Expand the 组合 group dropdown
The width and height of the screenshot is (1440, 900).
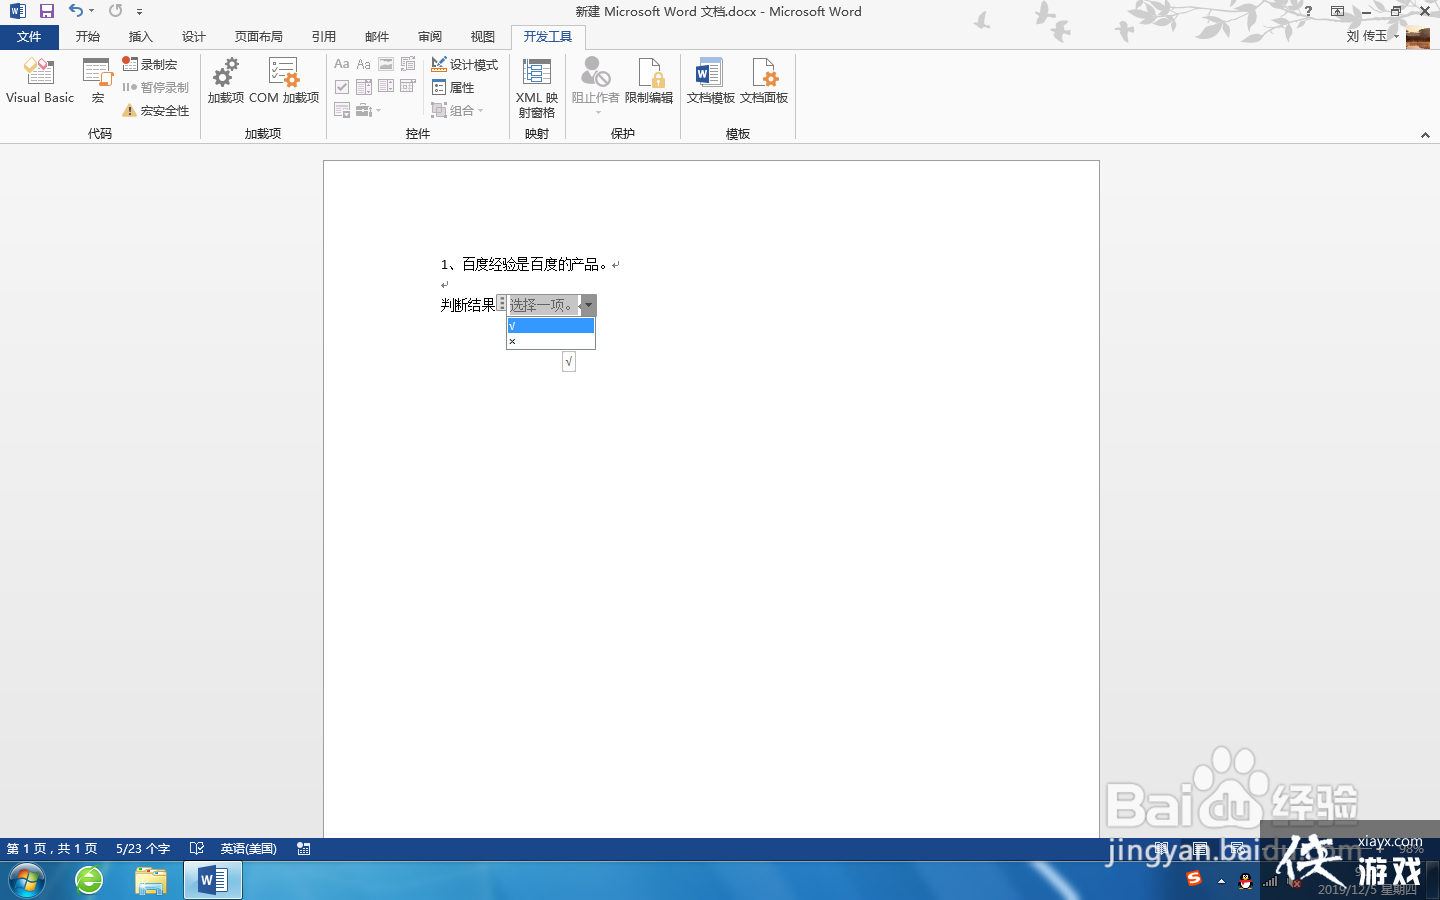tap(458, 110)
